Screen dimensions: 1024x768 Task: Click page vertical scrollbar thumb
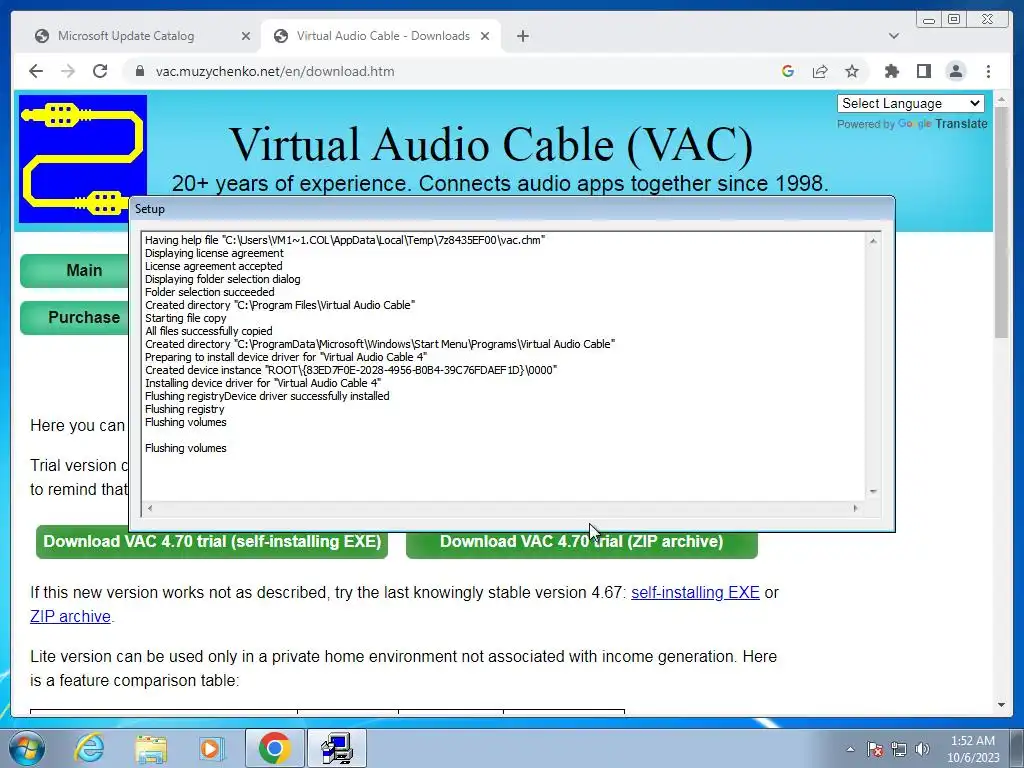[1002, 223]
